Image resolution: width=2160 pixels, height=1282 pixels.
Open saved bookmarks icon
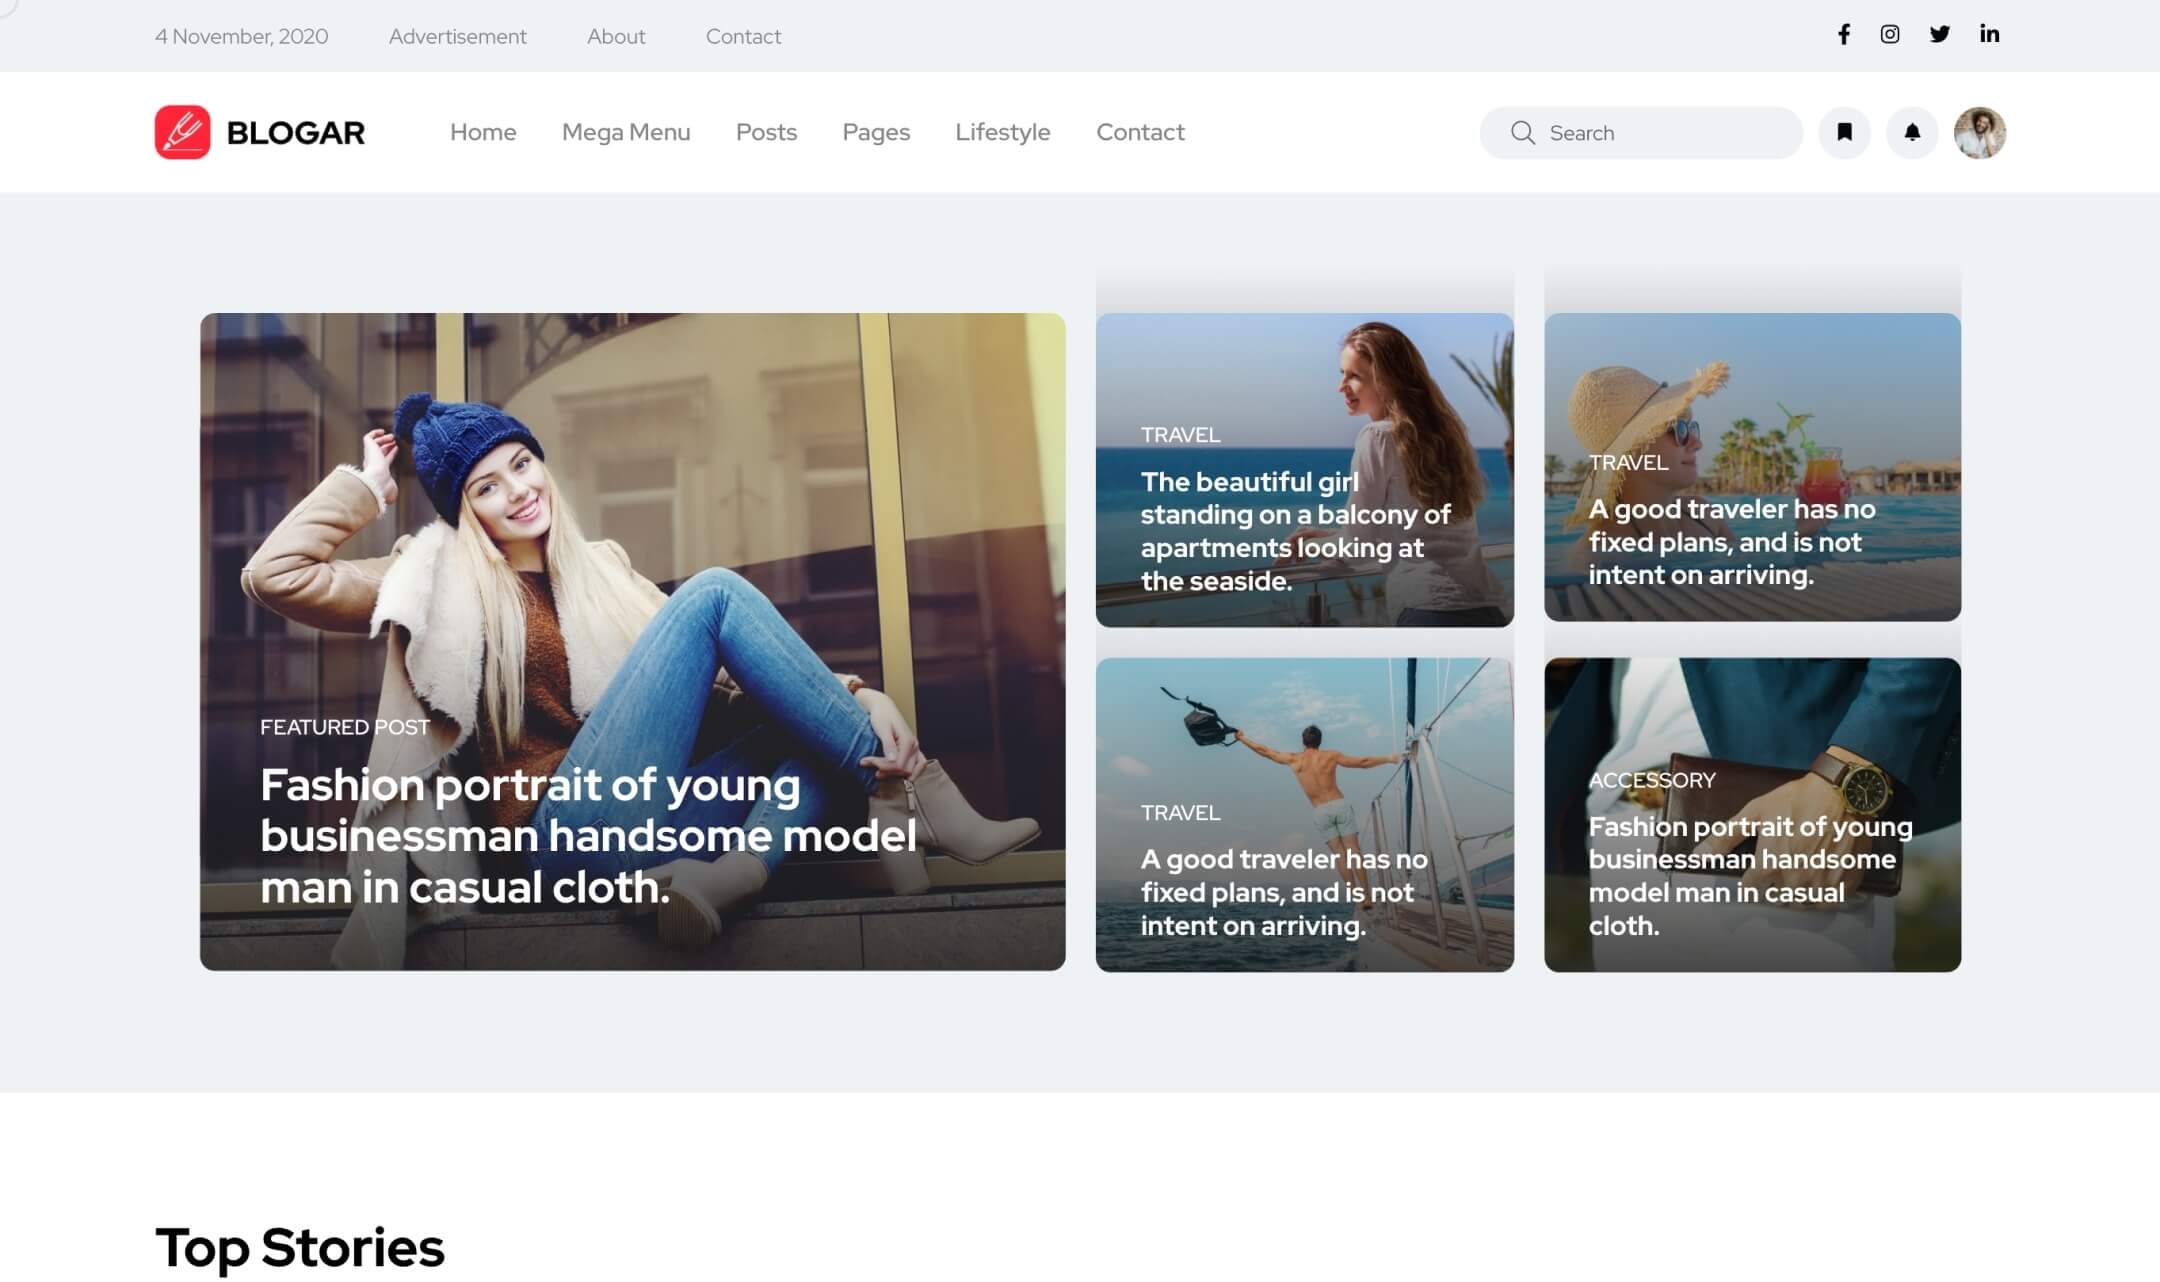(x=1845, y=132)
